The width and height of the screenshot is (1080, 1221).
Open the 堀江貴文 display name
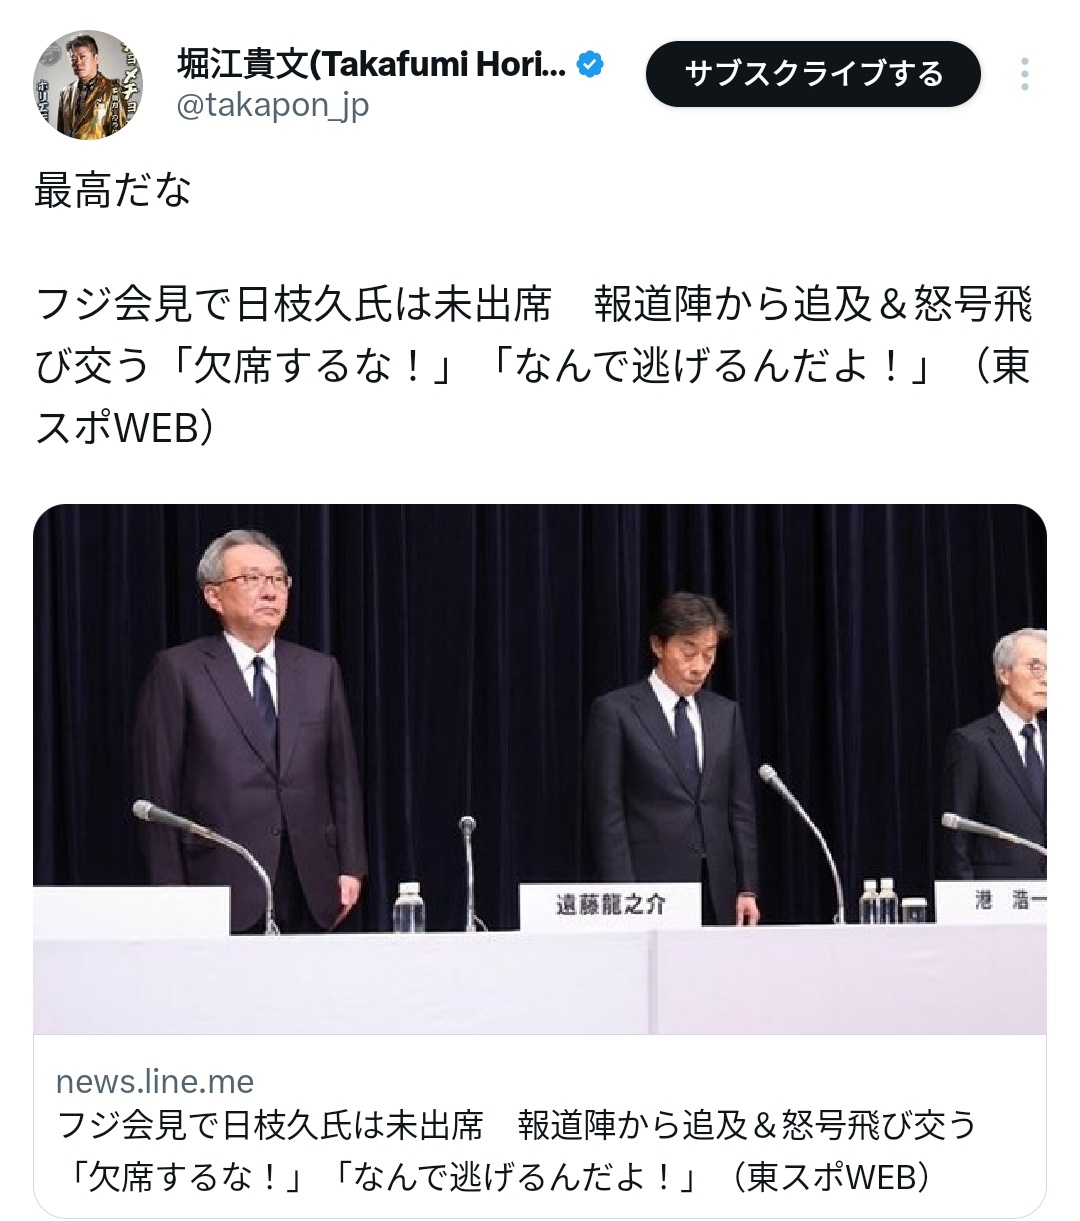[371, 65]
